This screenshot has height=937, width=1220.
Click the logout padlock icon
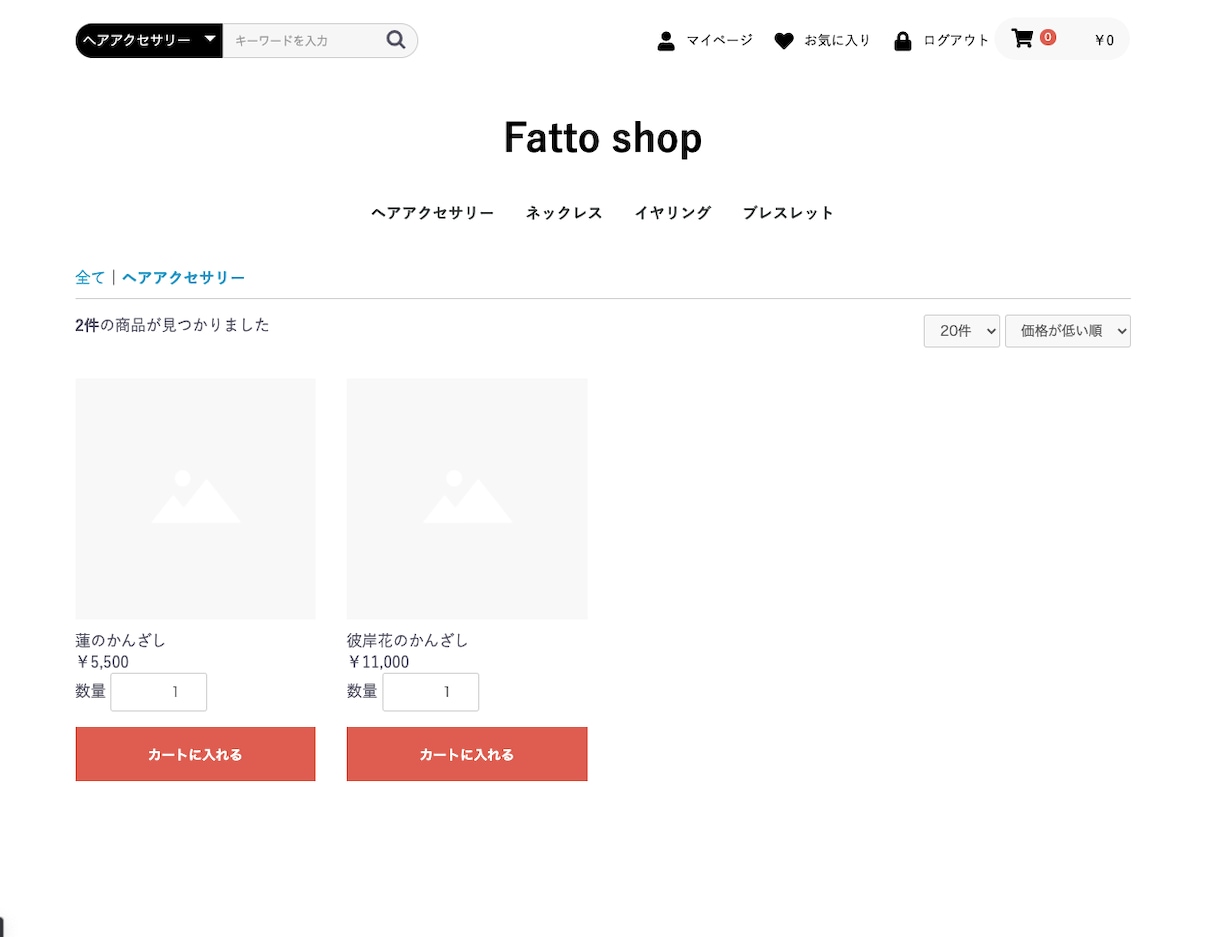[903, 41]
